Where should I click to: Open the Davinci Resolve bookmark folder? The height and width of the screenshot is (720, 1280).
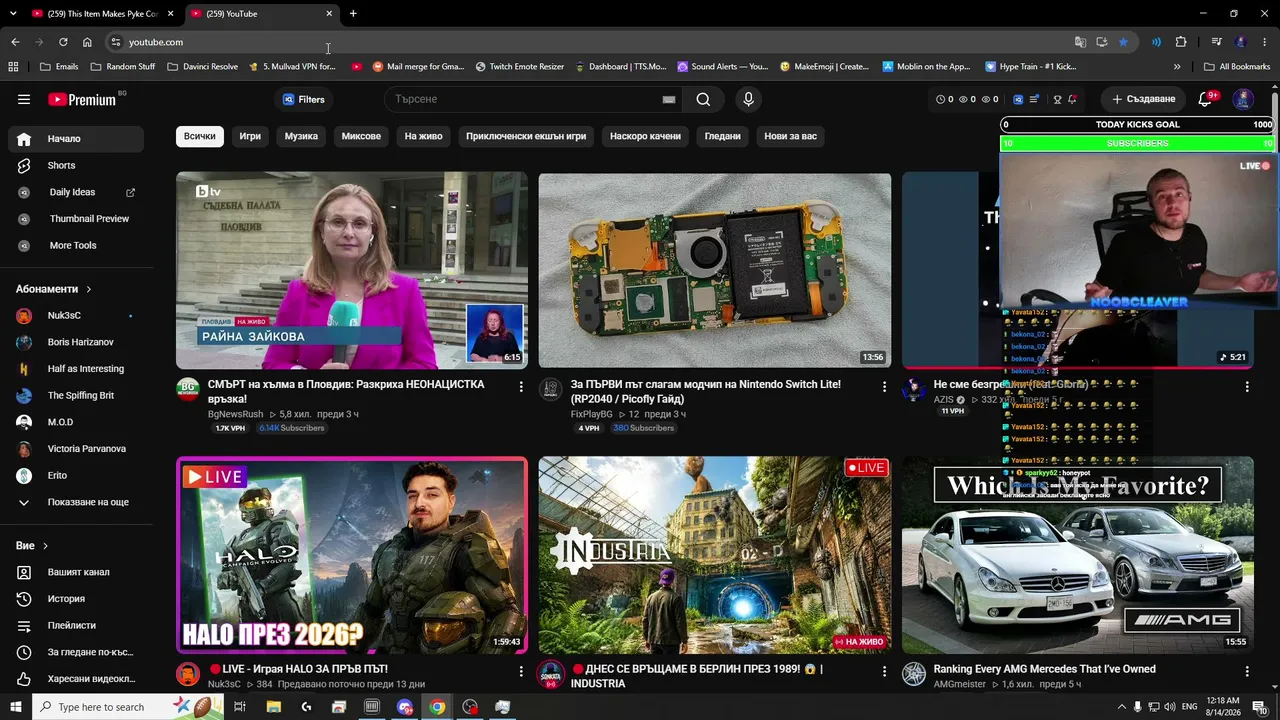tap(203, 66)
